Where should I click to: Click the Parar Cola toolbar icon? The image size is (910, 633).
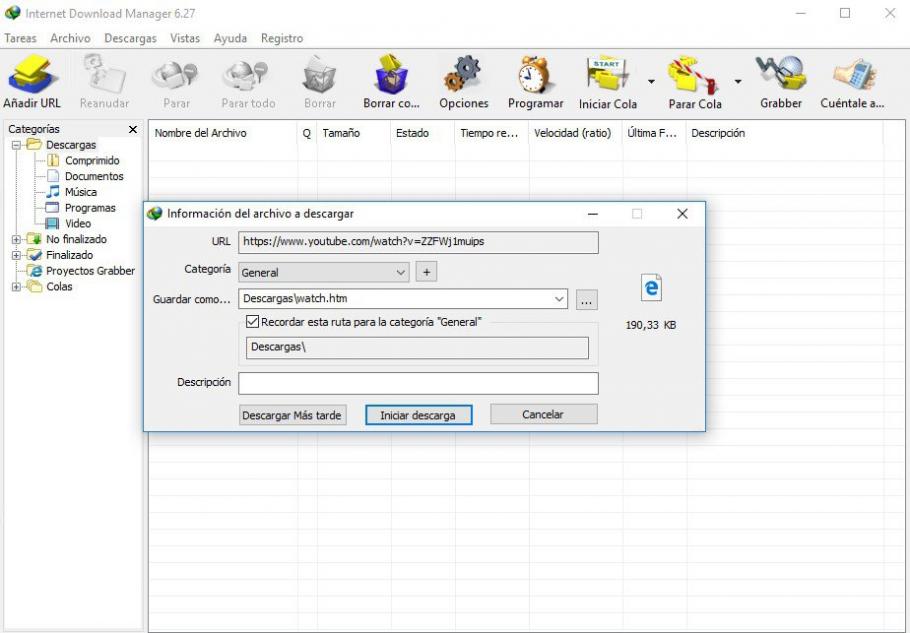(x=694, y=75)
